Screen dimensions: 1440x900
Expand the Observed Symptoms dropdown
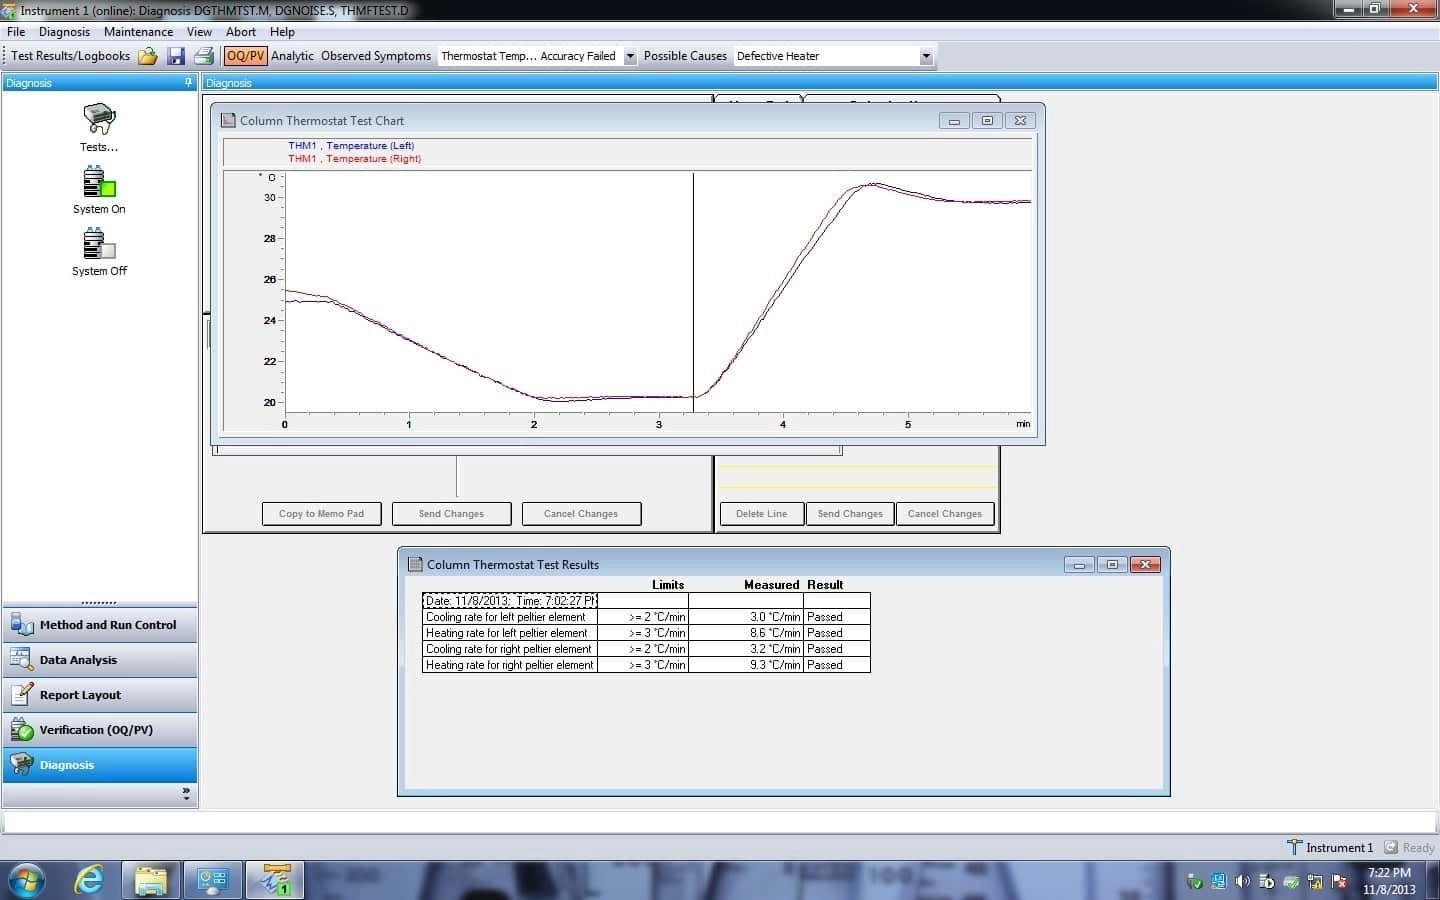(x=630, y=56)
